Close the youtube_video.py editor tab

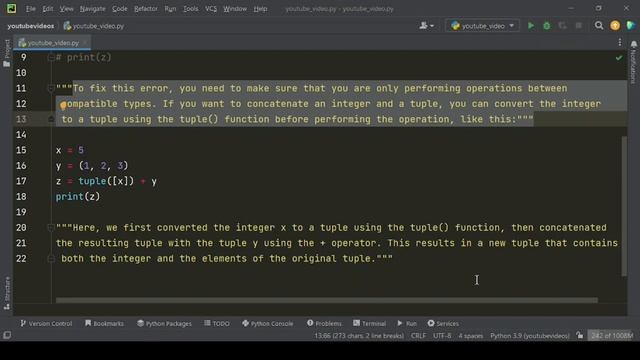[x=85, y=42]
